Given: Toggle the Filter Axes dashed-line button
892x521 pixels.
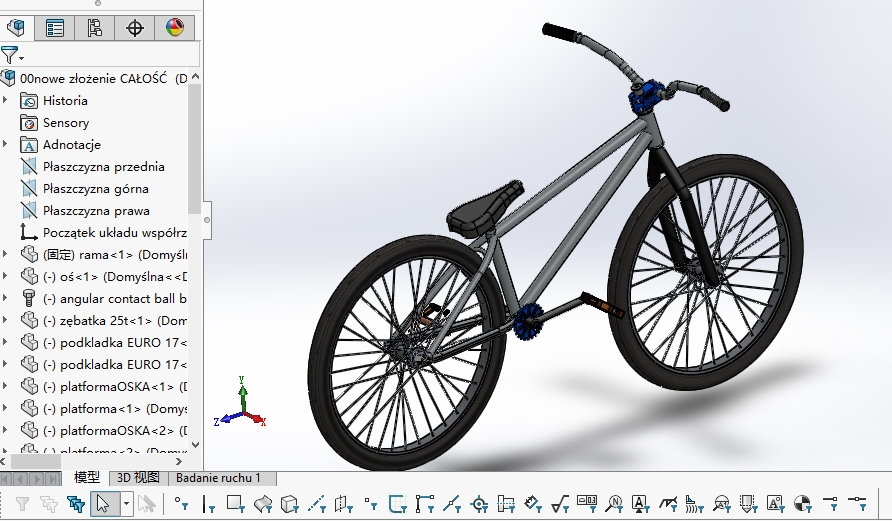Looking at the screenshot, I should [317, 504].
